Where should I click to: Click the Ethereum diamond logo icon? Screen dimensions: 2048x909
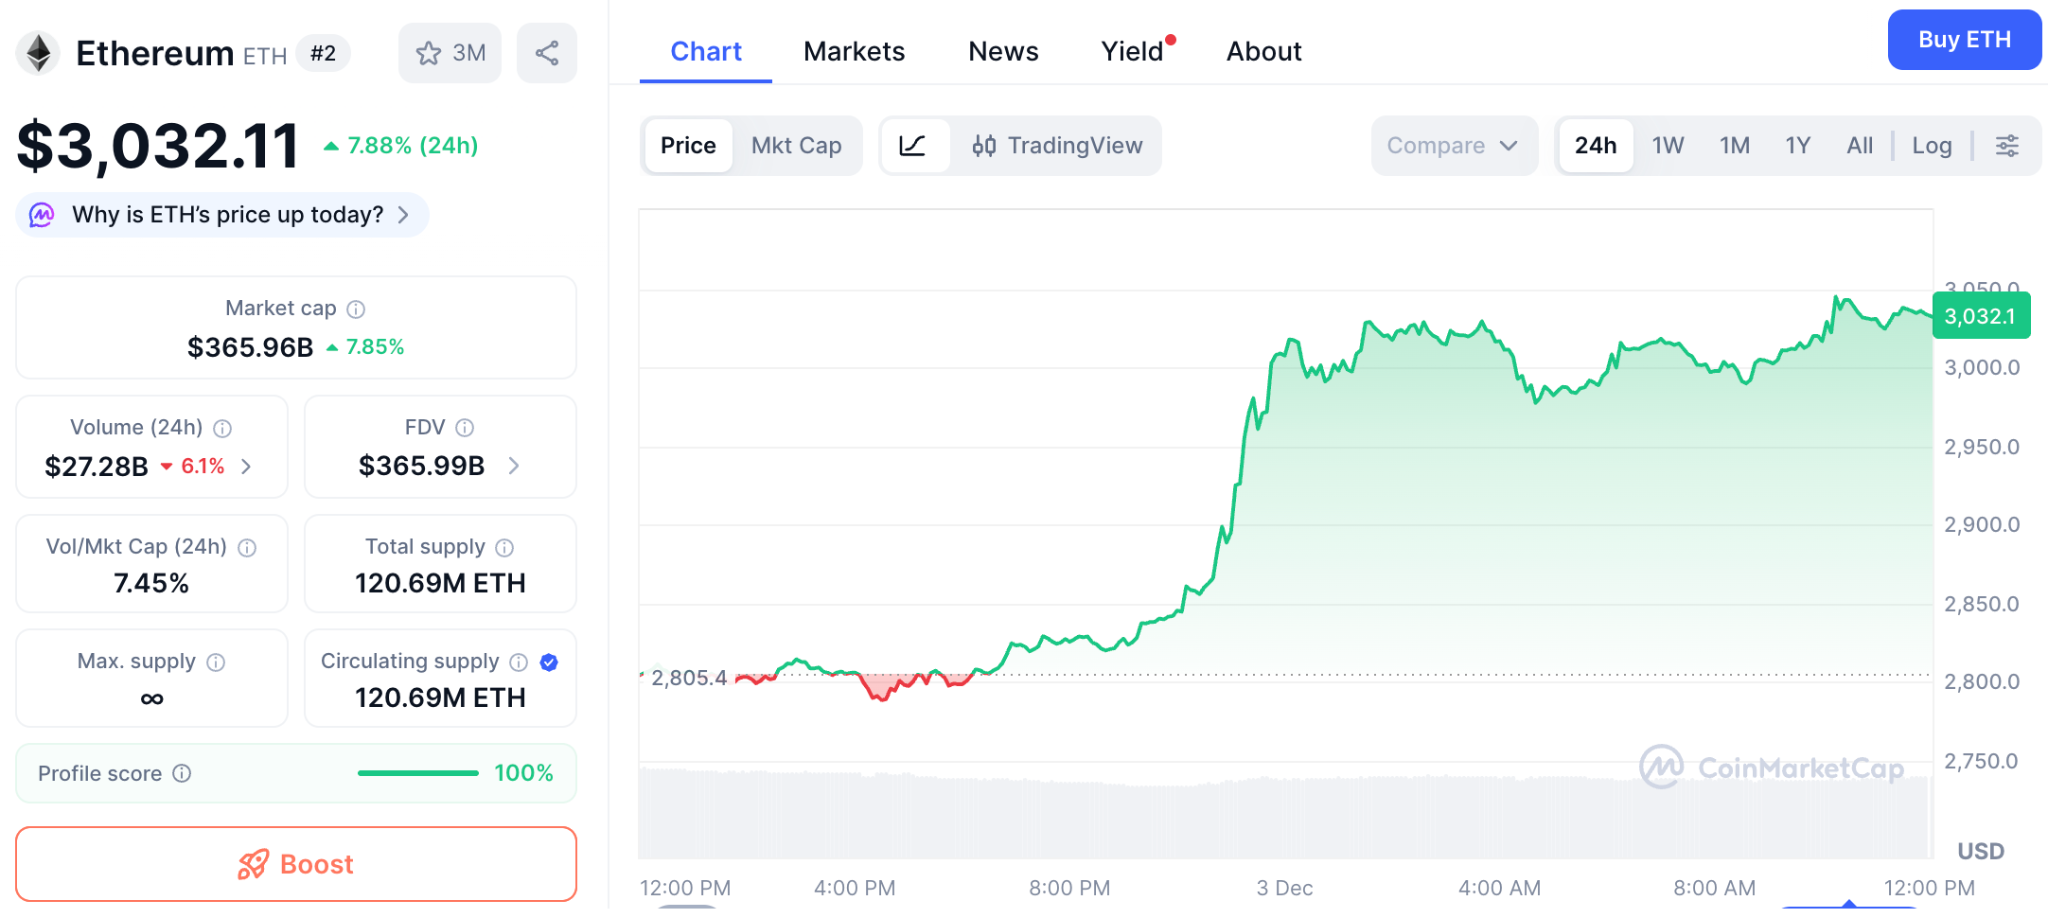(x=39, y=53)
